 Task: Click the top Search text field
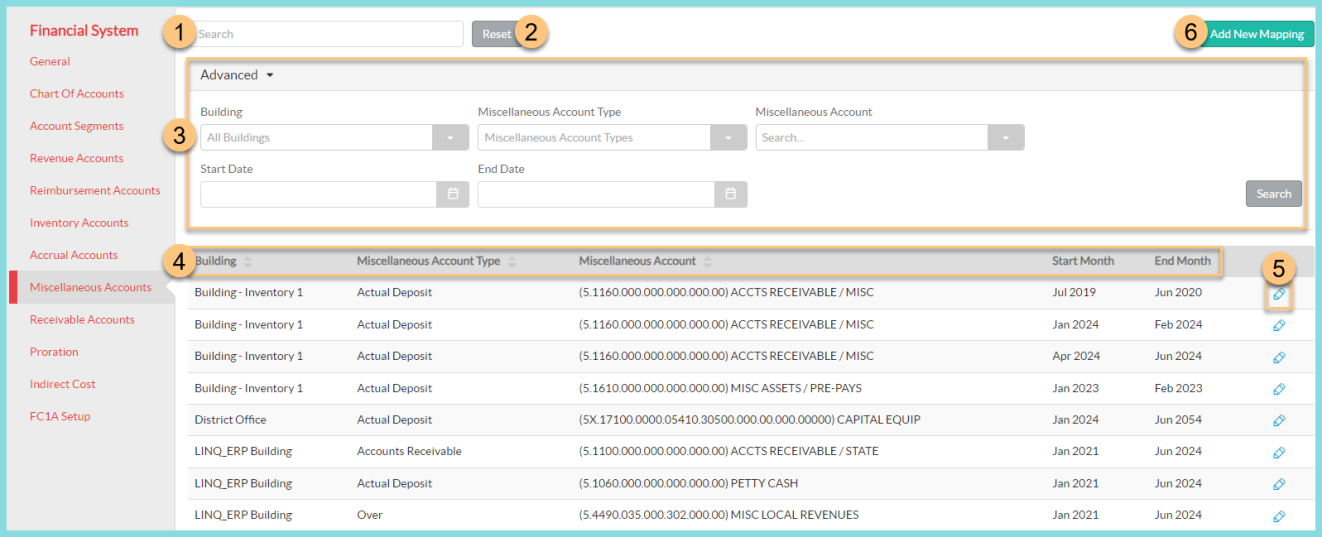tap(329, 34)
